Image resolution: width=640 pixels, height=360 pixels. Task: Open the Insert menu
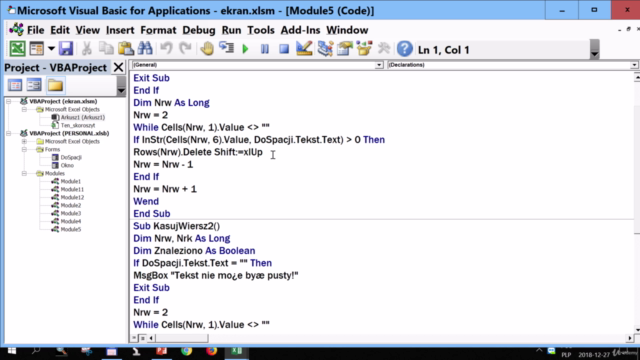pos(120,30)
